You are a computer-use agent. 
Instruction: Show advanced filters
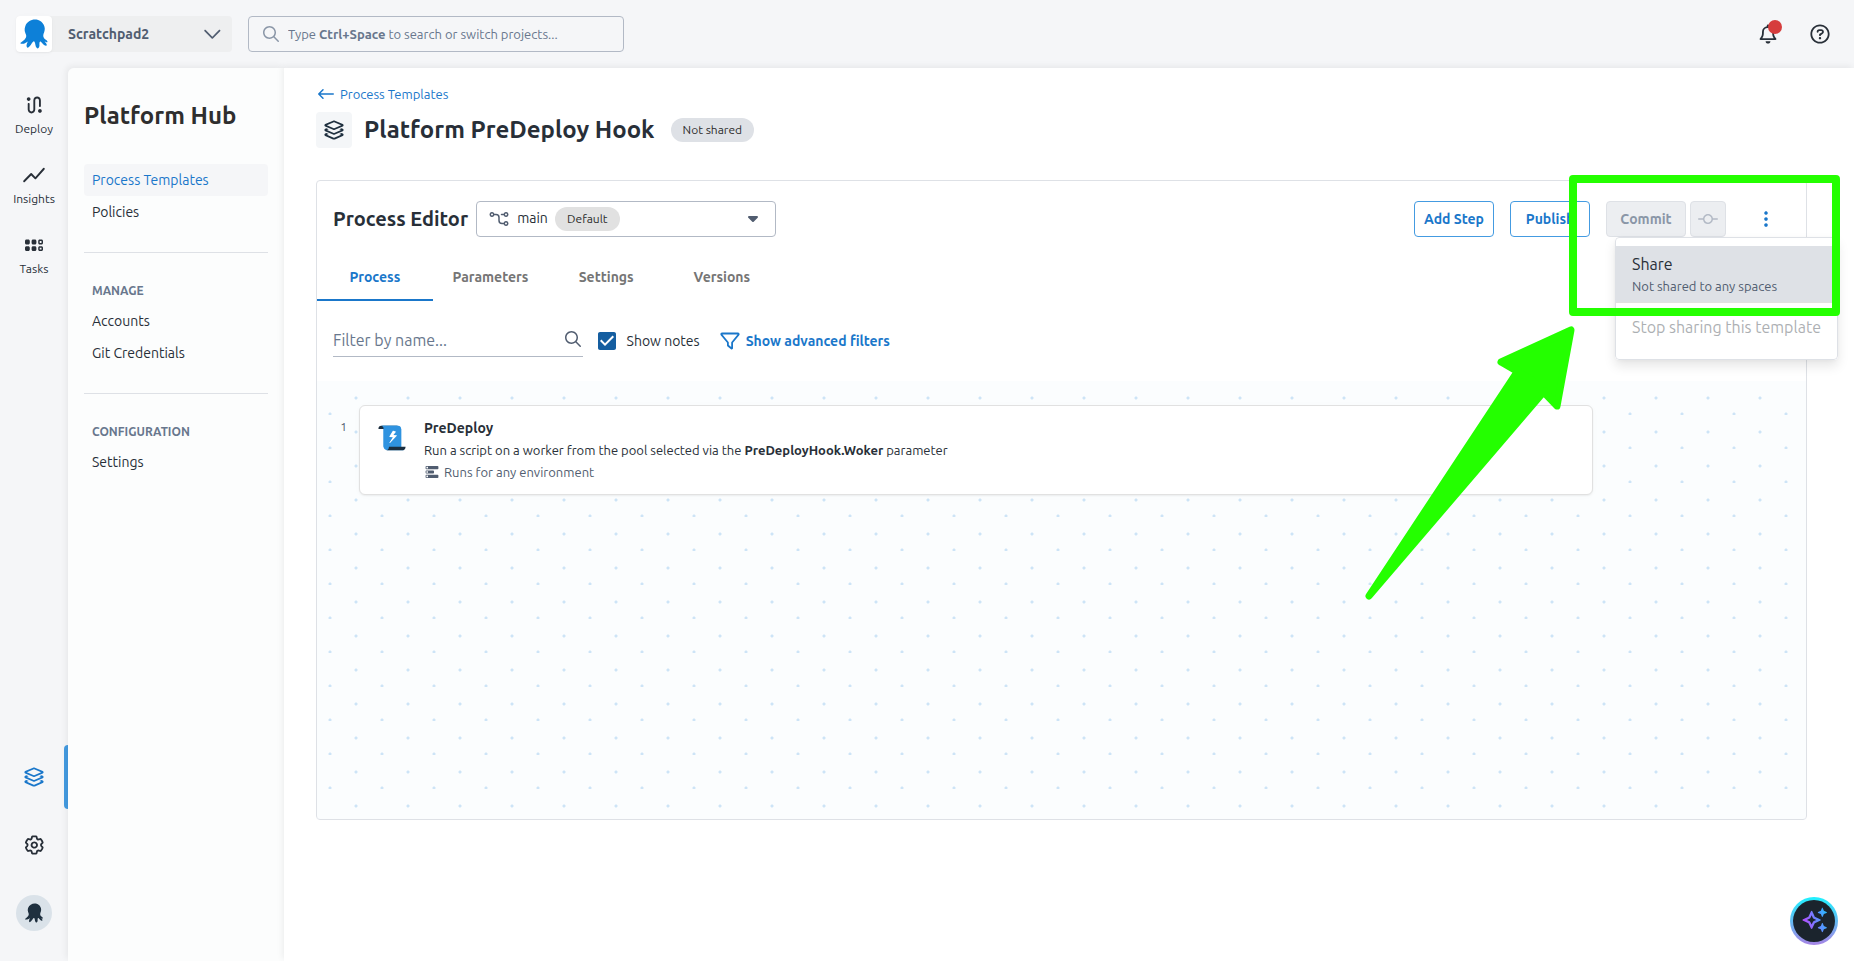tap(805, 341)
